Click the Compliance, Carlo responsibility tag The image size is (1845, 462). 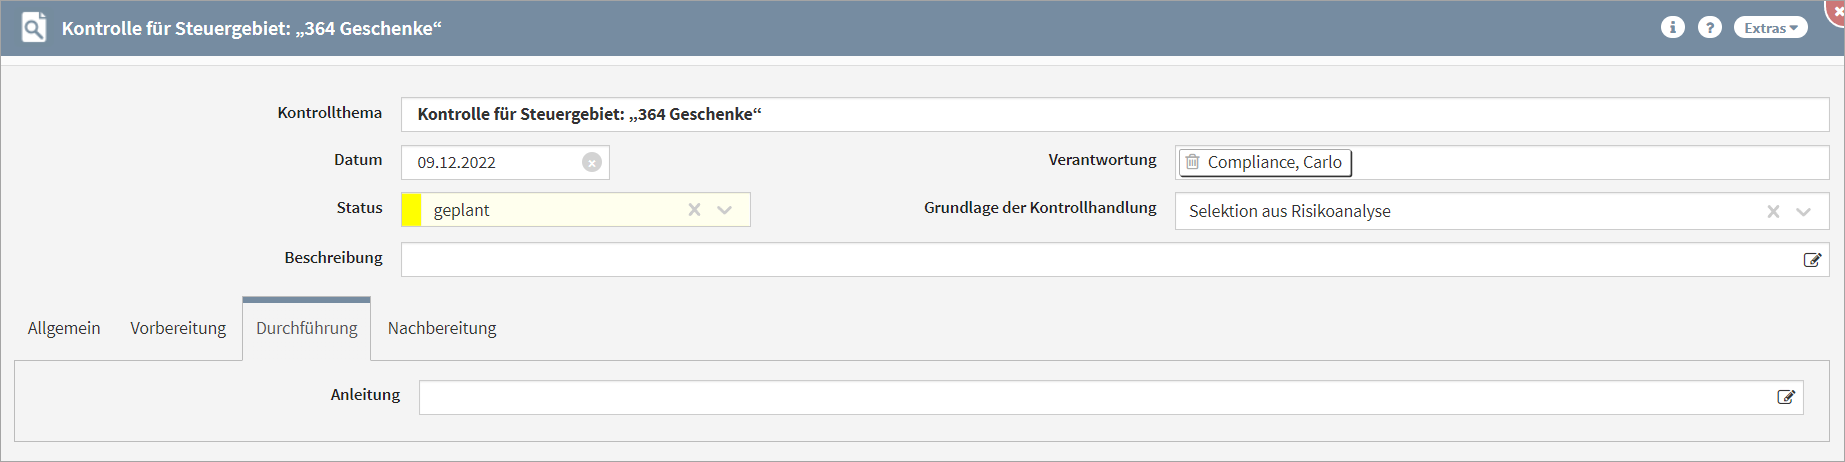[1274, 162]
